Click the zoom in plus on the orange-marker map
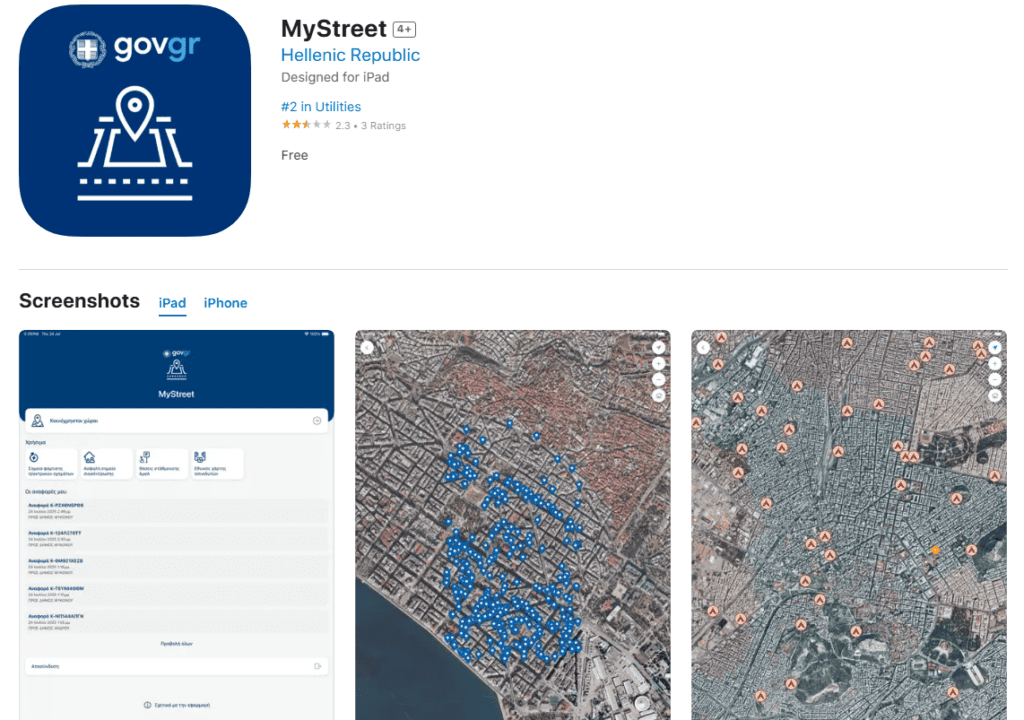Viewport: 1024px width, 720px height. (x=995, y=363)
